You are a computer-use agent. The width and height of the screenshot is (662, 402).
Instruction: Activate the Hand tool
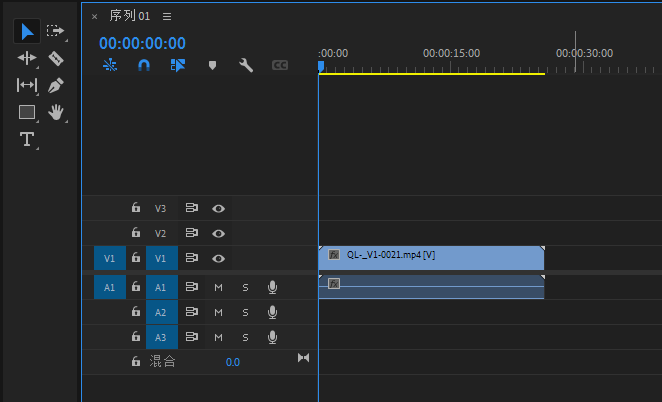[56, 112]
